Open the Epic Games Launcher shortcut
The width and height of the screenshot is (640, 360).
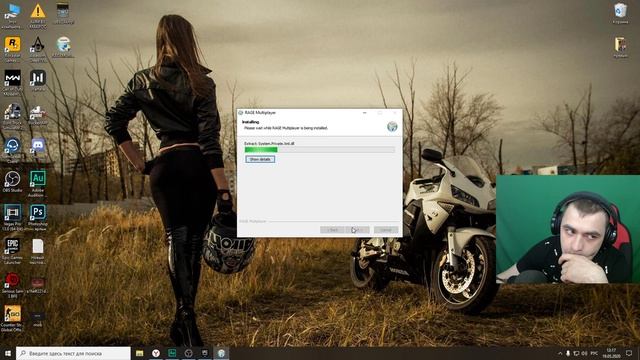pyautogui.click(x=12, y=251)
